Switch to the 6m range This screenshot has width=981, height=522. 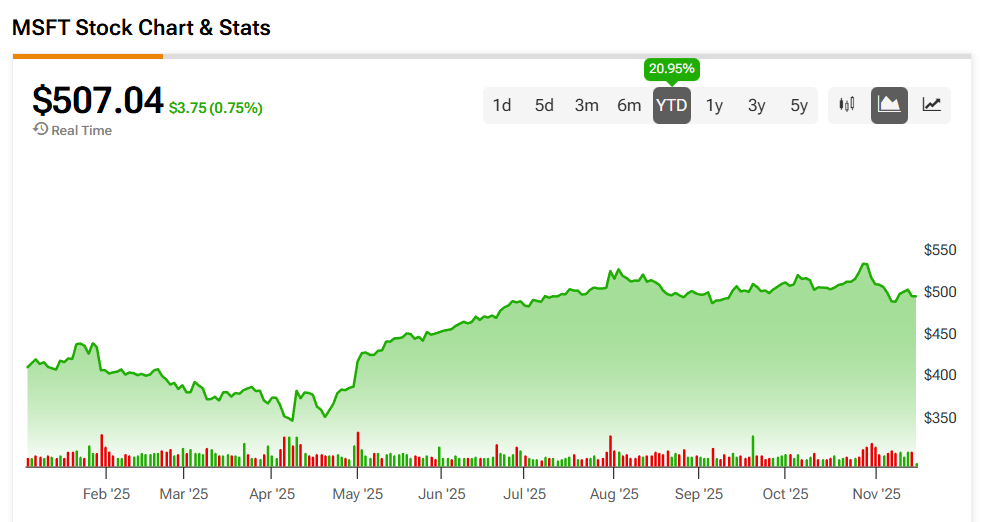(x=629, y=105)
